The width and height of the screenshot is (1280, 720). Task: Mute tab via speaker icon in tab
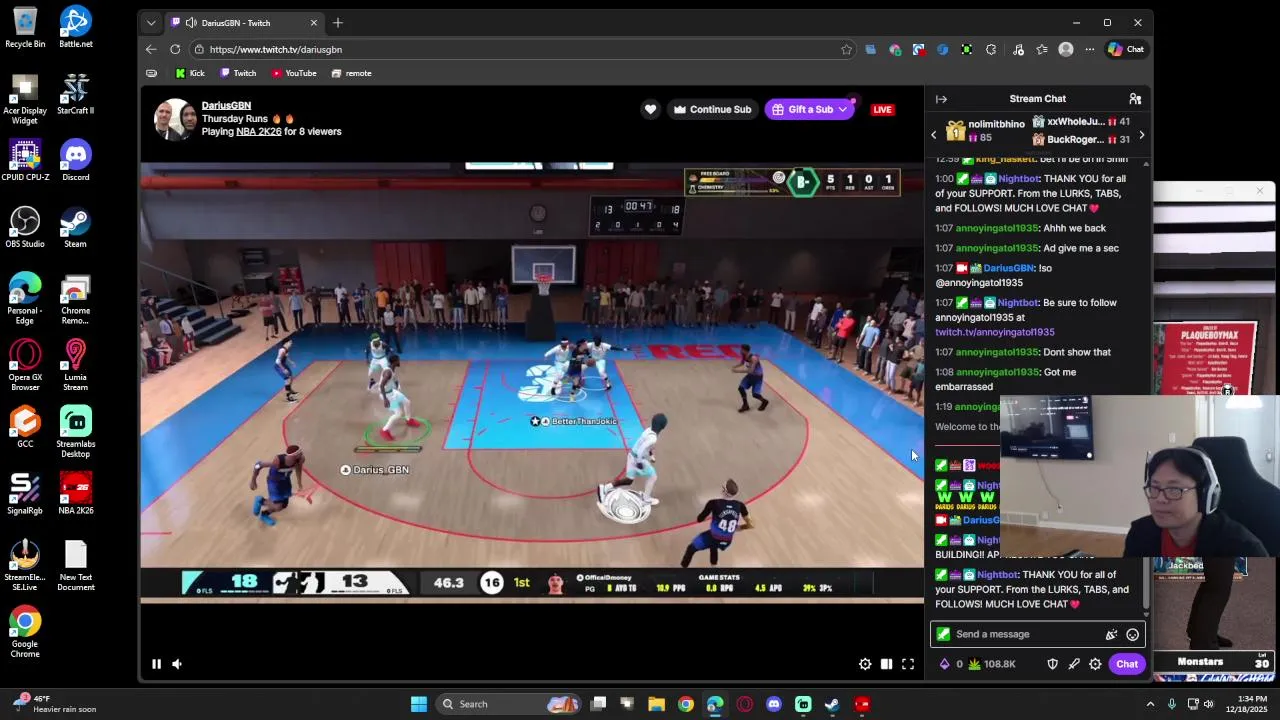point(190,23)
